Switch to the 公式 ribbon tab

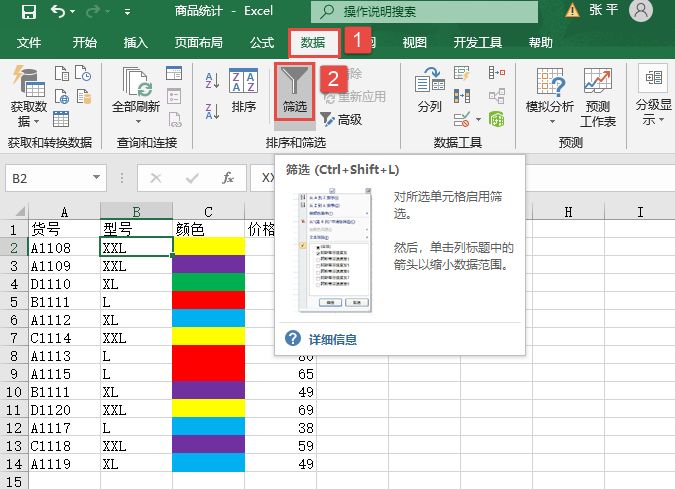(262, 43)
